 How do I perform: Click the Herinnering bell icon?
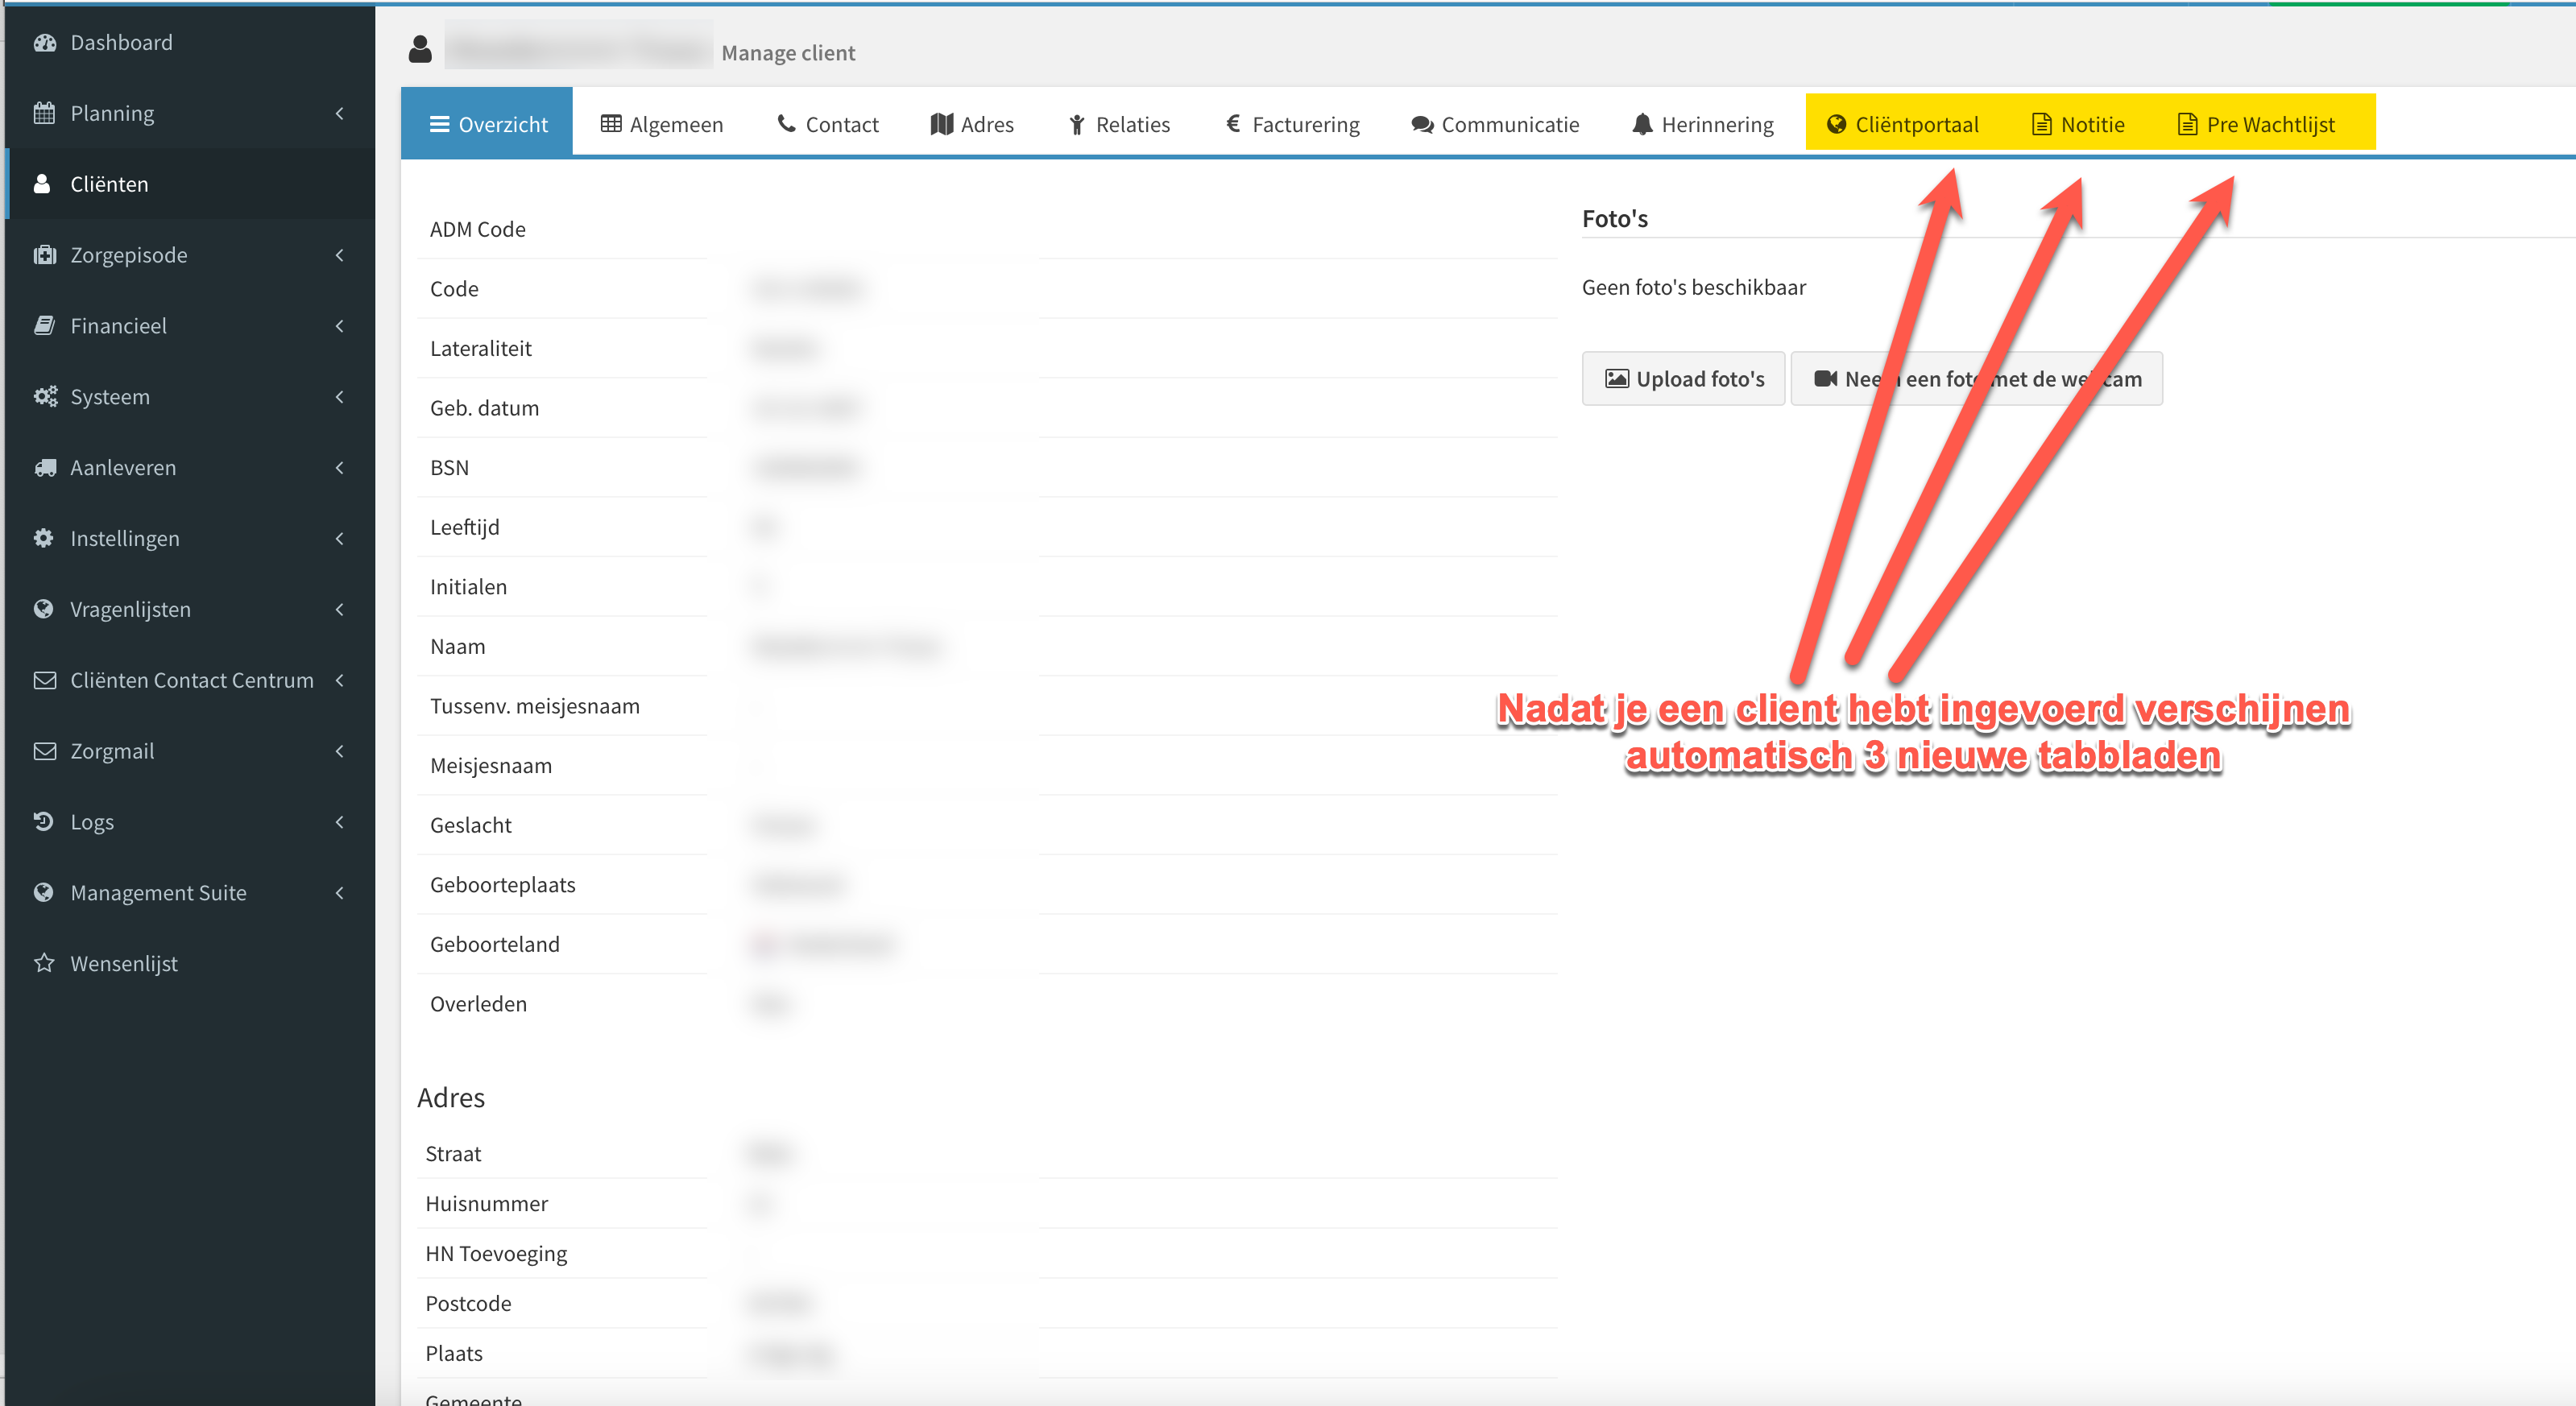tap(1642, 124)
